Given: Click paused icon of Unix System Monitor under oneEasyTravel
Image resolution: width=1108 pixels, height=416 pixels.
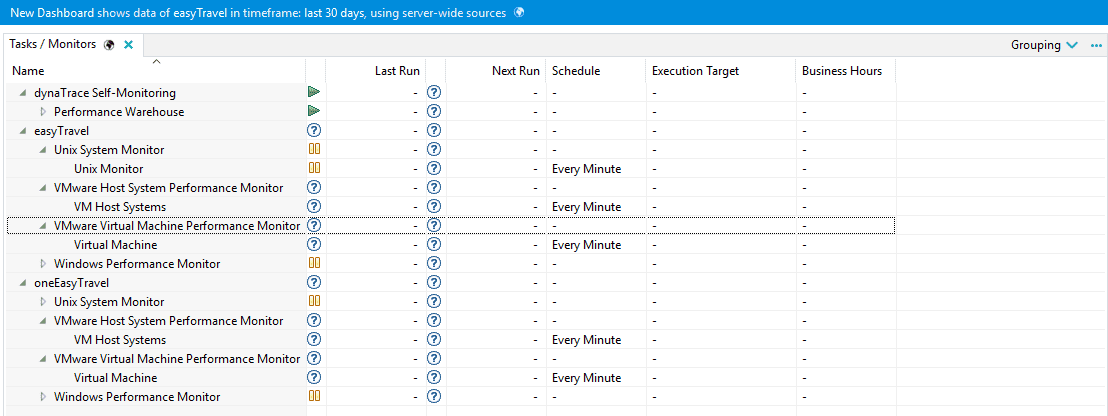Looking at the screenshot, I should [x=314, y=301].
